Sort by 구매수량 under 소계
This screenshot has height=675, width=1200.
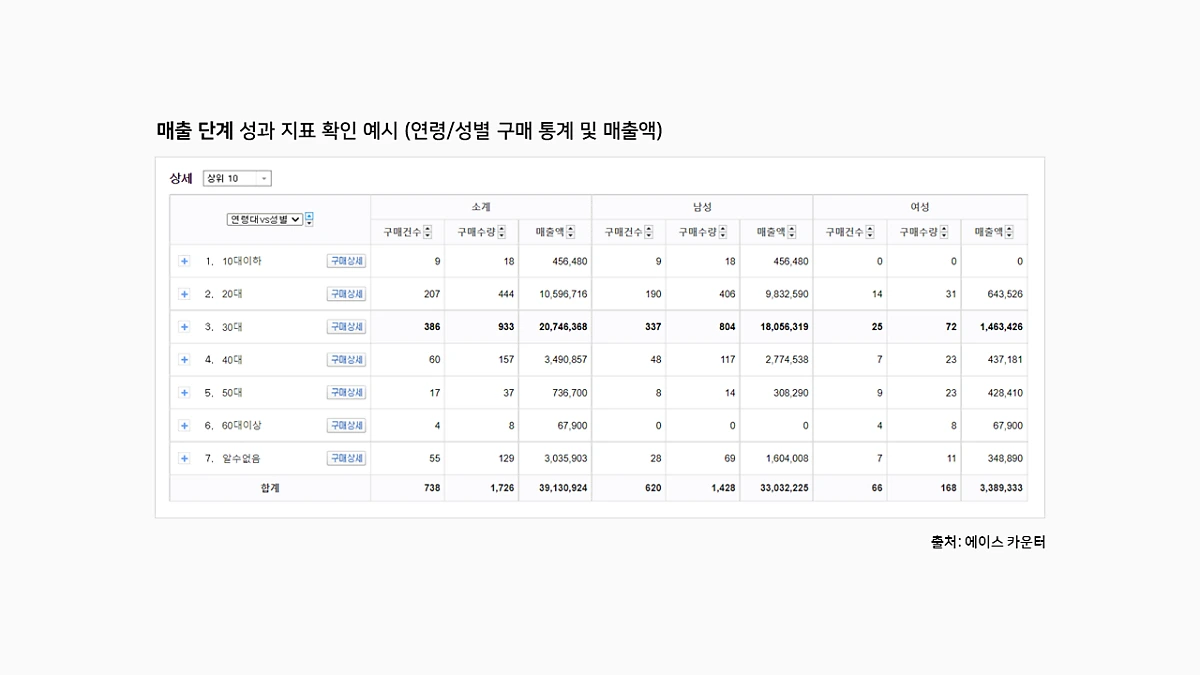[x=502, y=232]
